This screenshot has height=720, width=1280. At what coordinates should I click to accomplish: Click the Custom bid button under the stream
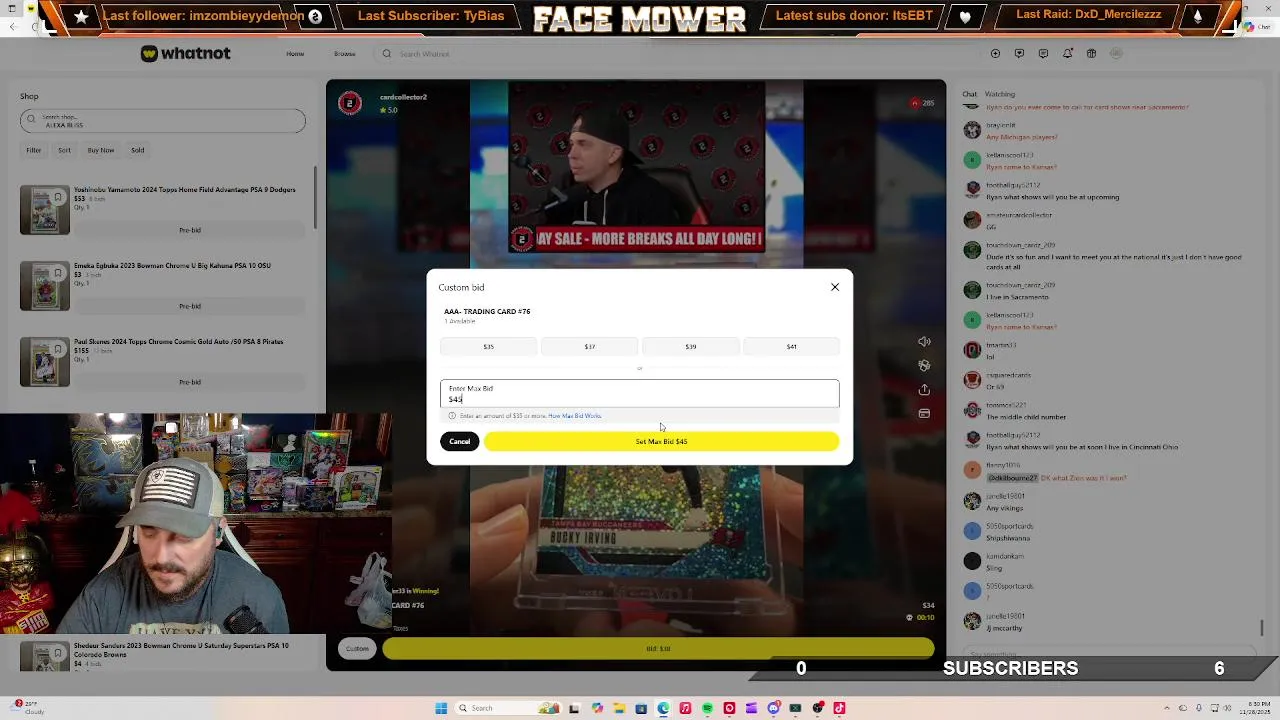pos(357,649)
